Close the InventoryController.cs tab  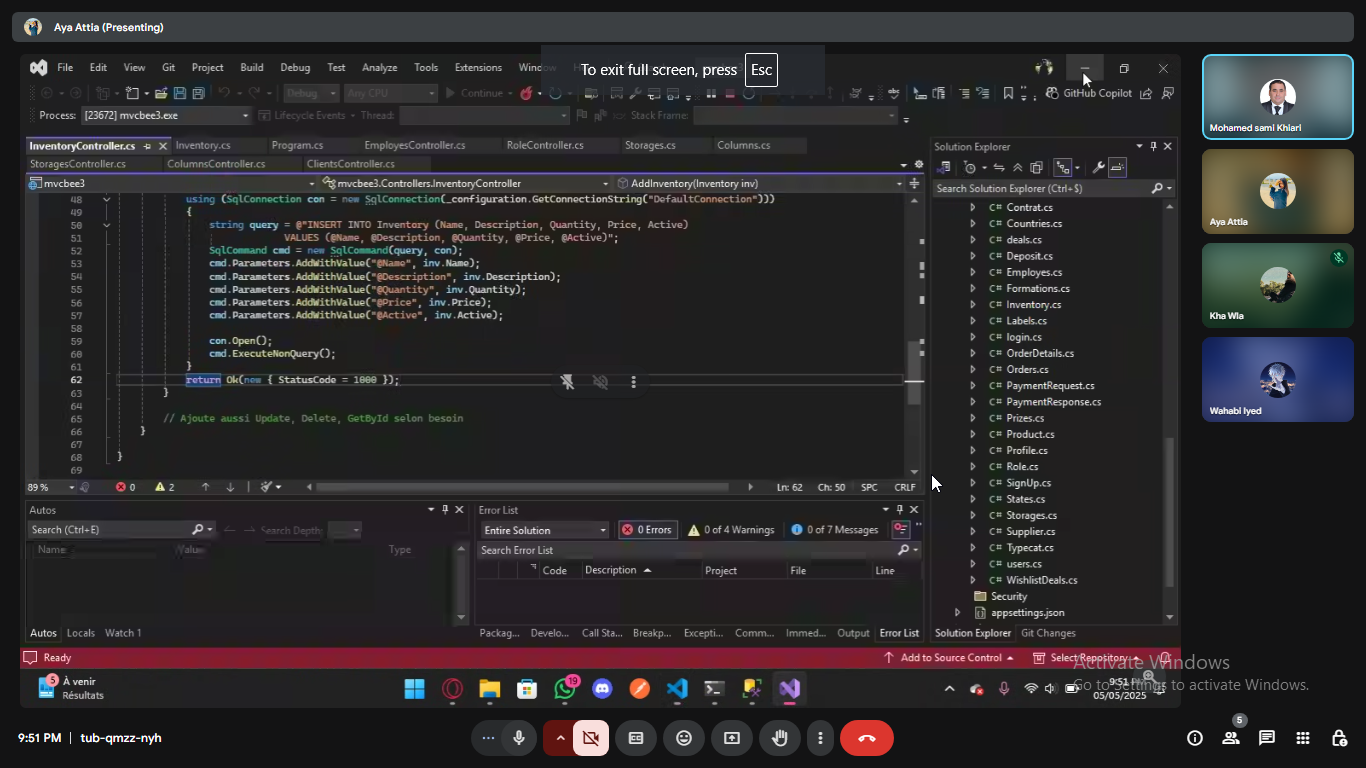coord(161,146)
